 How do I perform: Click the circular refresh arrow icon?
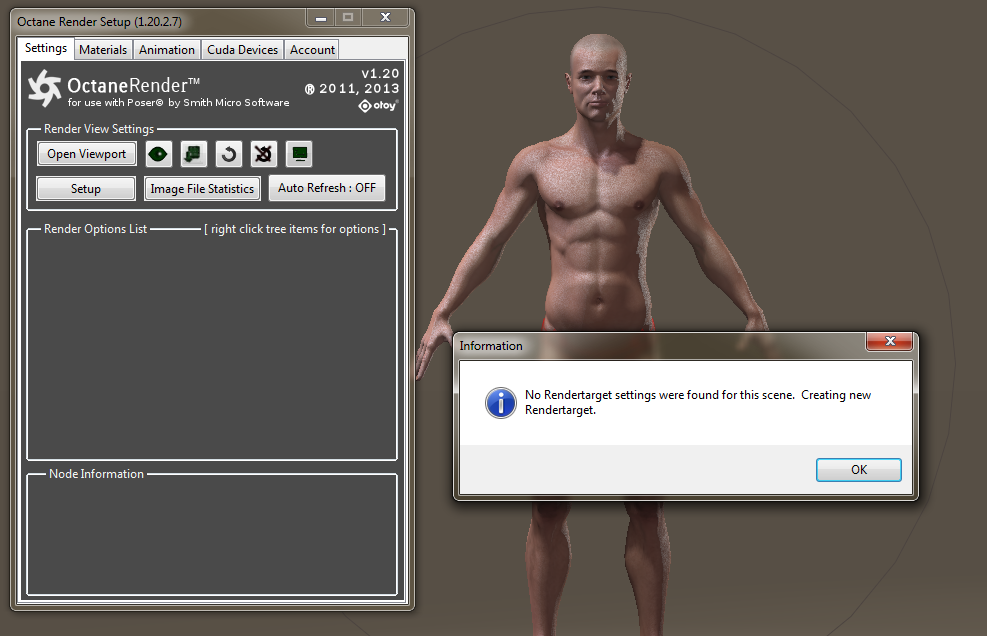229,154
